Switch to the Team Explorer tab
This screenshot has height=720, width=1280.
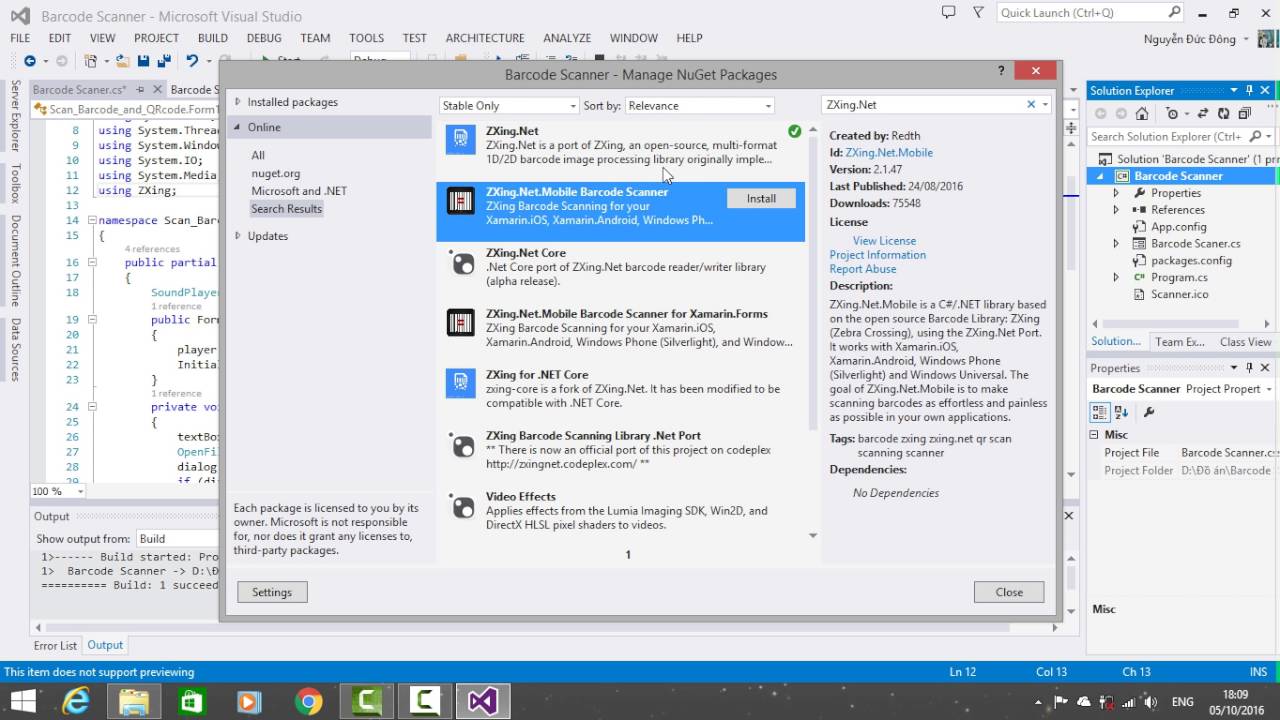coord(1180,342)
